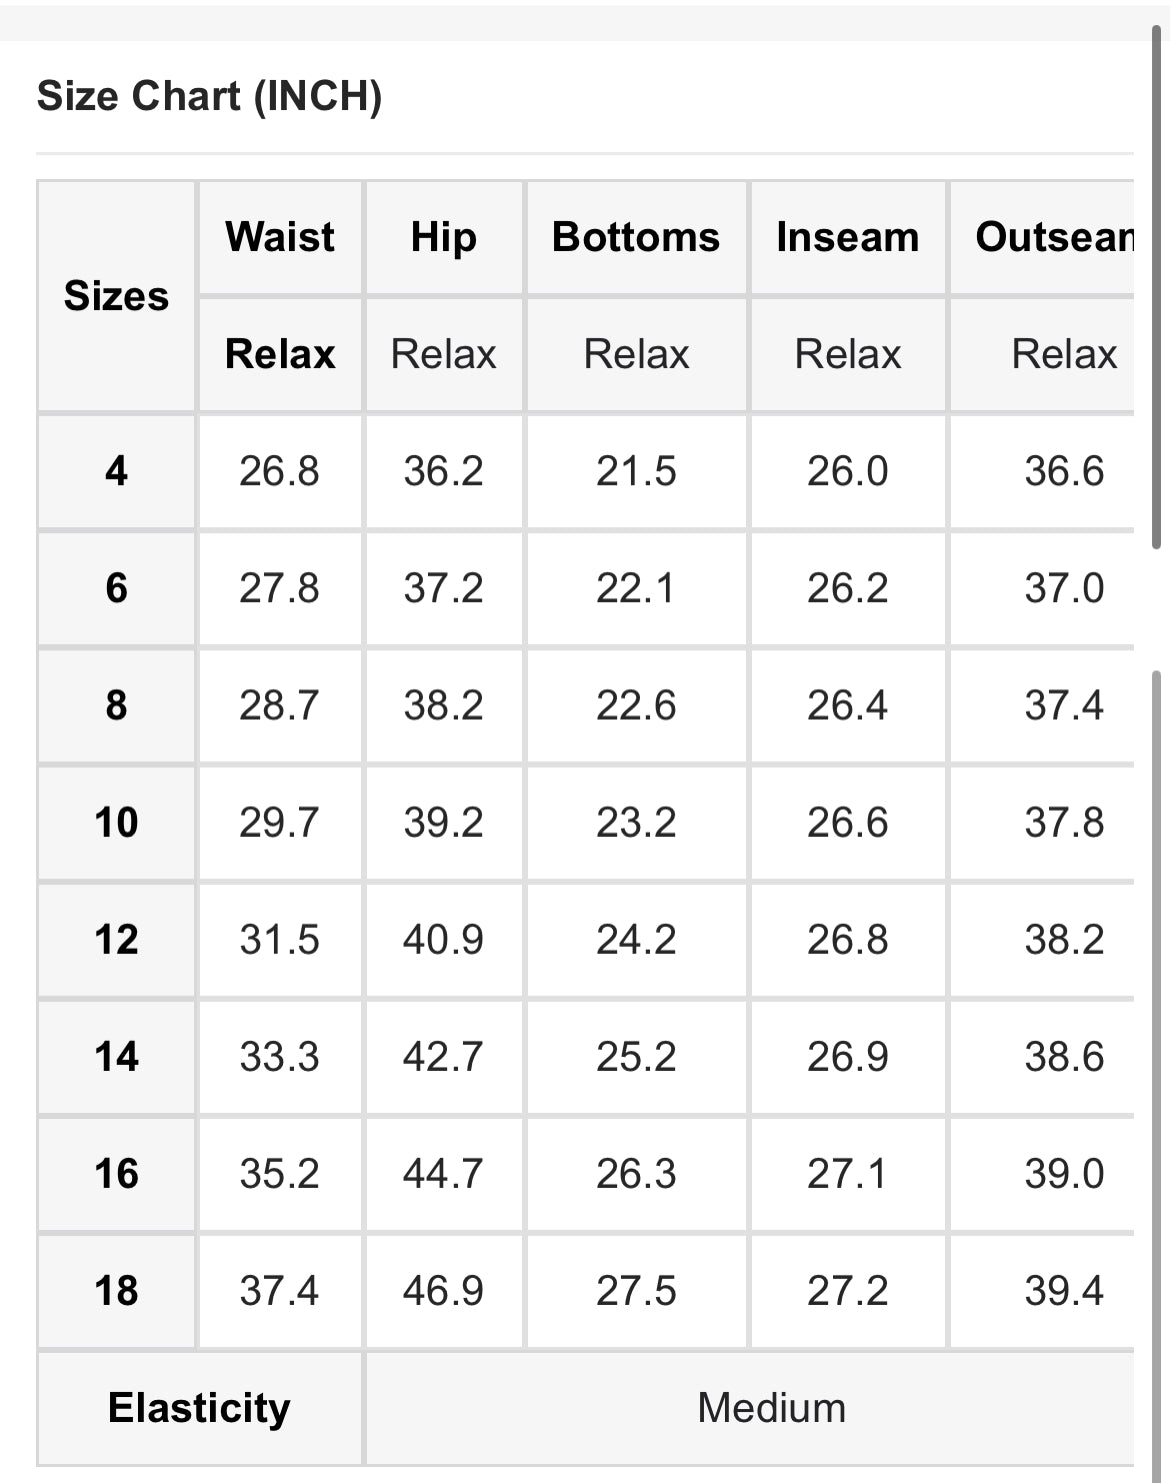Click the size 16 outseam value 39.0
Image resolution: width=1170 pixels, height=1483 pixels.
[x=1064, y=1174]
